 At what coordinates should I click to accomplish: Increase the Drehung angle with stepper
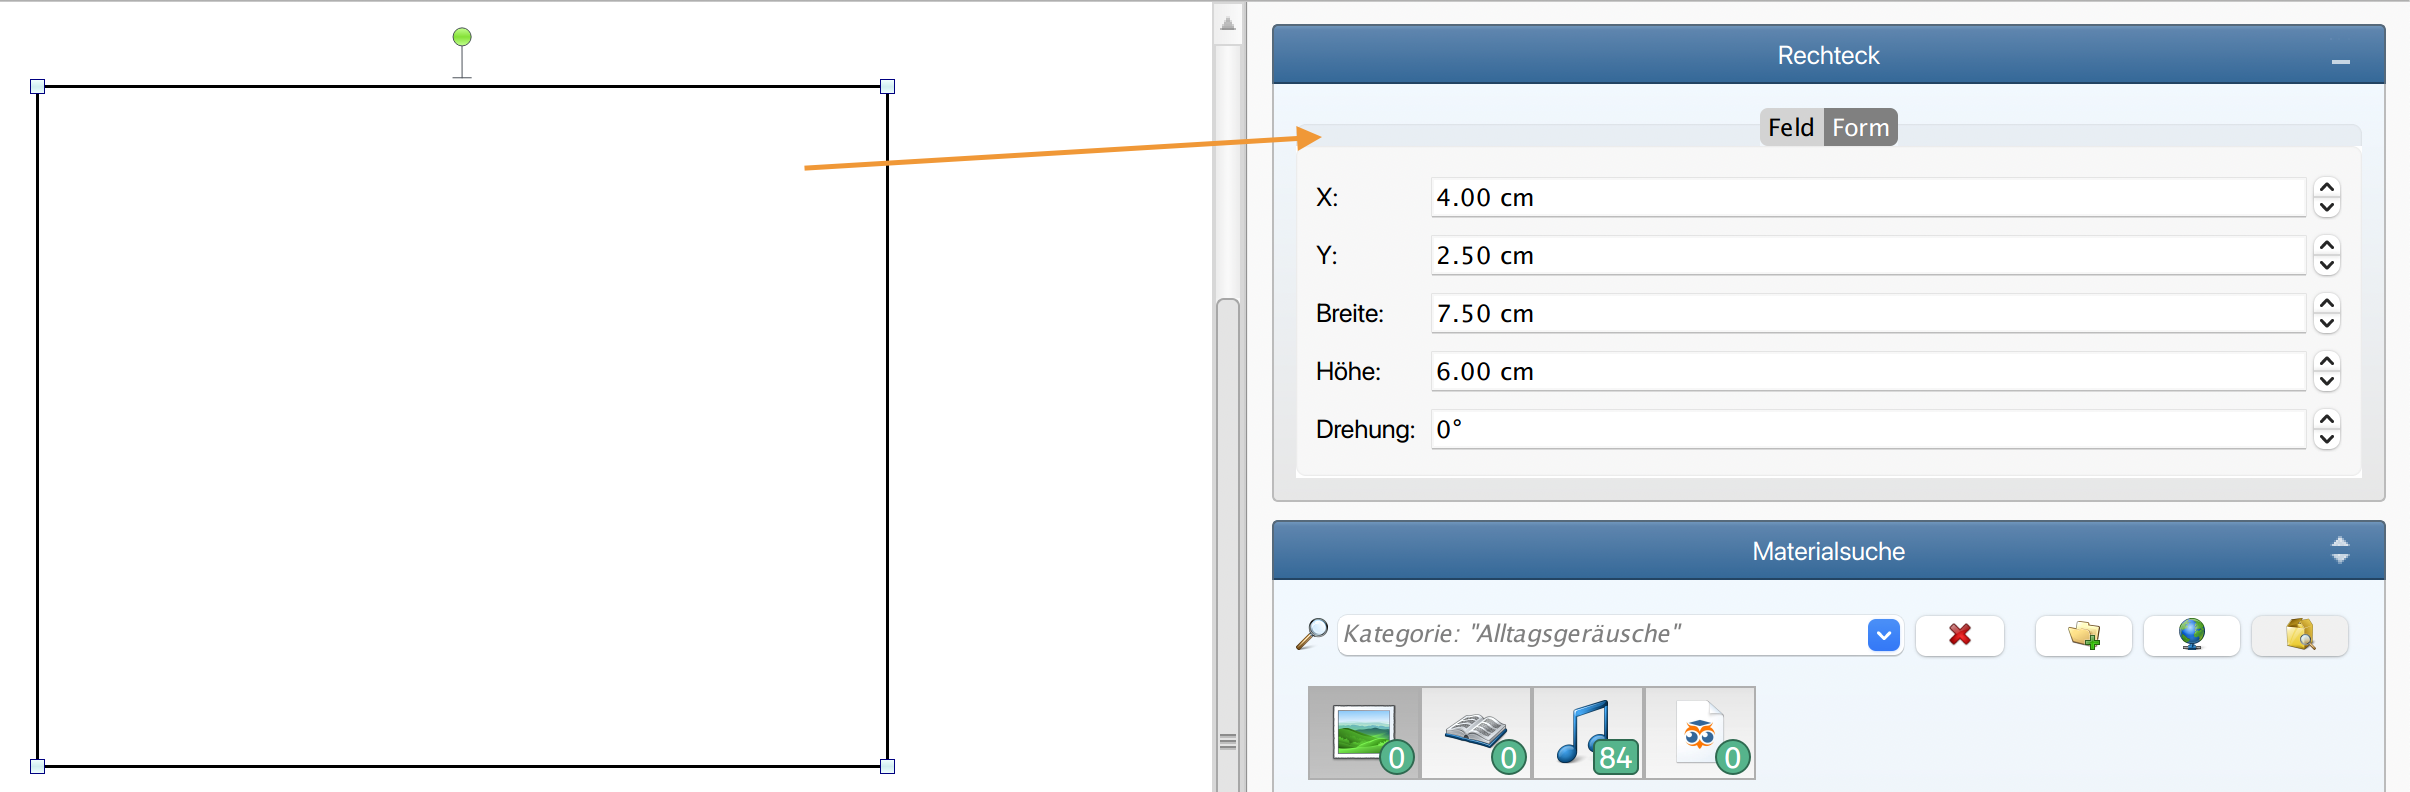coord(2327,420)
